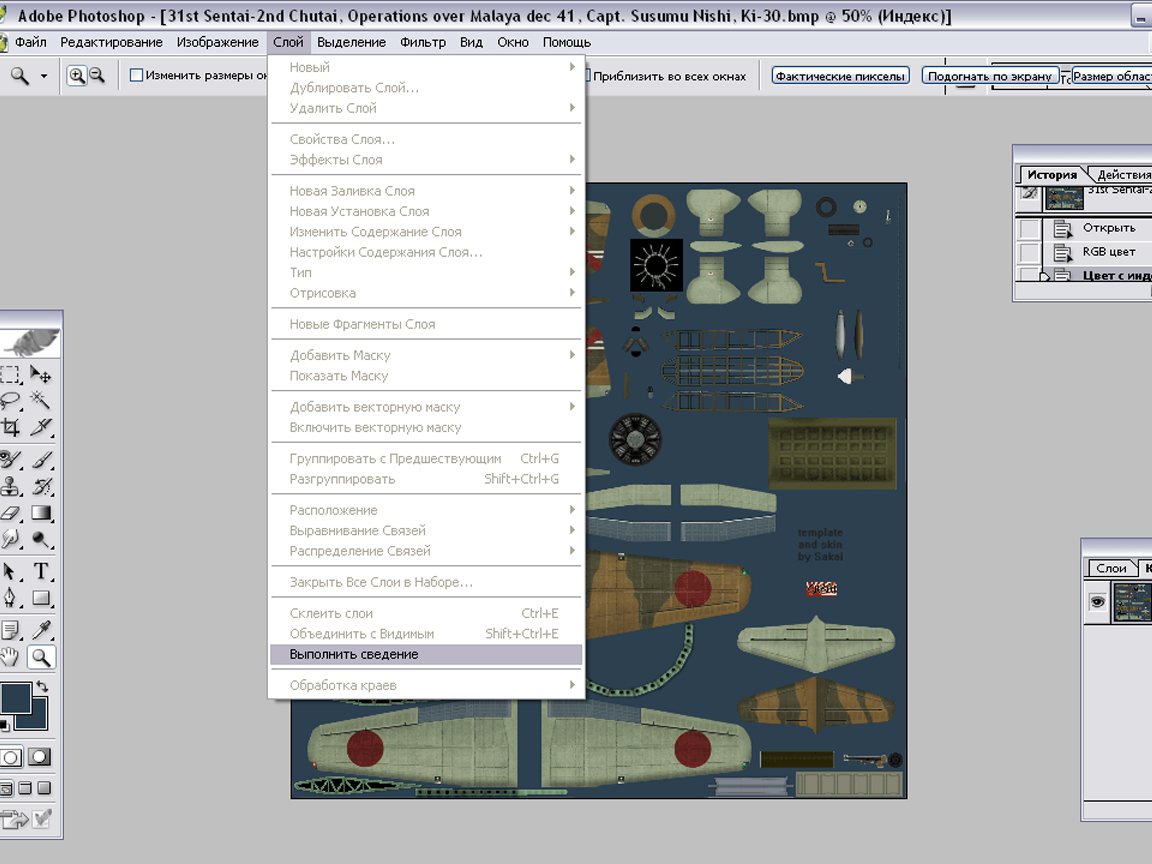The width and height of the screenshot is (1152, 864).
Task: Select the Eraser tool
Action: 10,513
